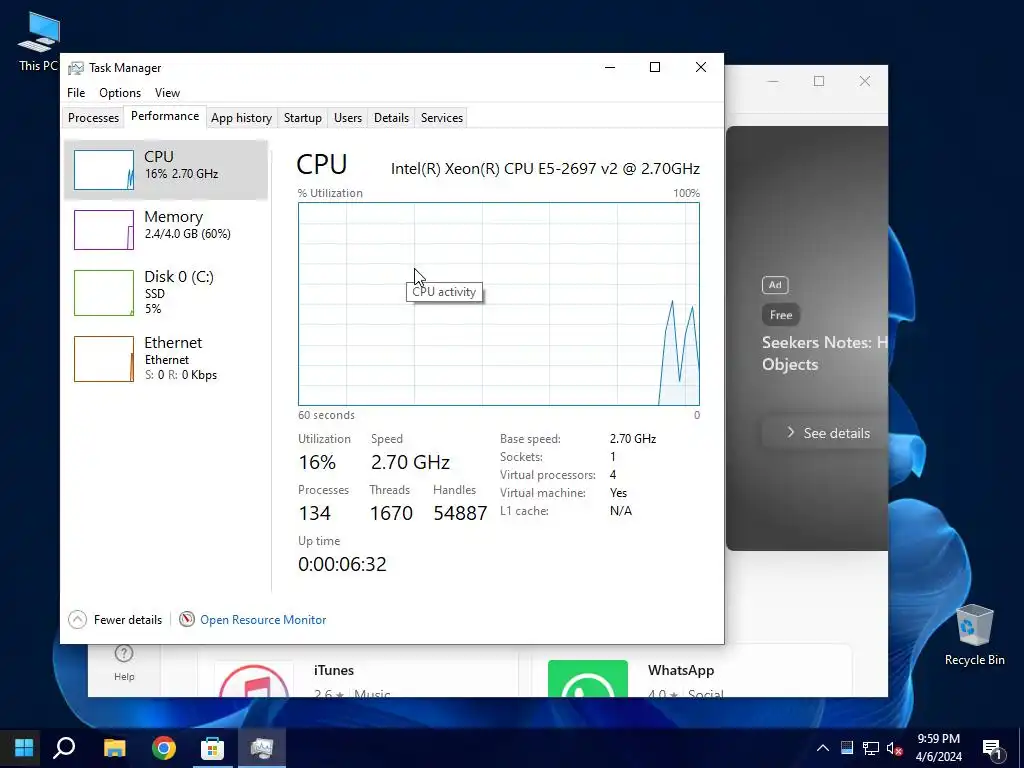This screenshot has height=768, width=1024.
Task: Select the Performance tab
Action: pos(165,116)
